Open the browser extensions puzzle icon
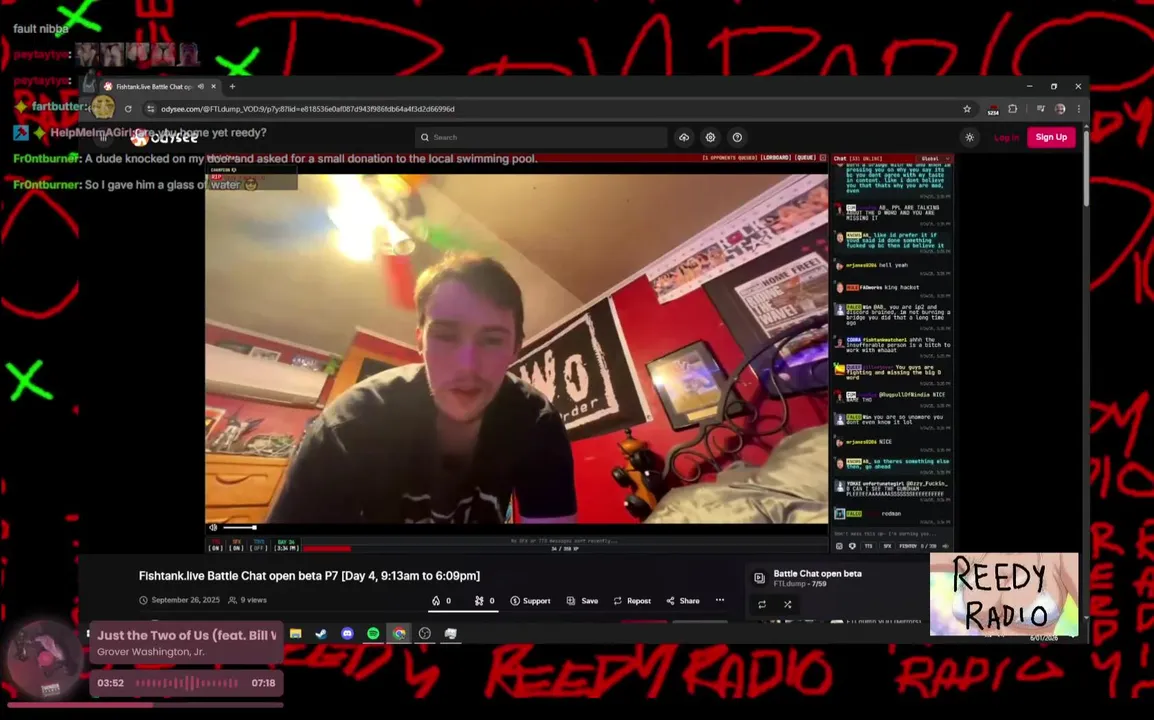This screenshot has width=1154, height=720. tap(1013, 109)
